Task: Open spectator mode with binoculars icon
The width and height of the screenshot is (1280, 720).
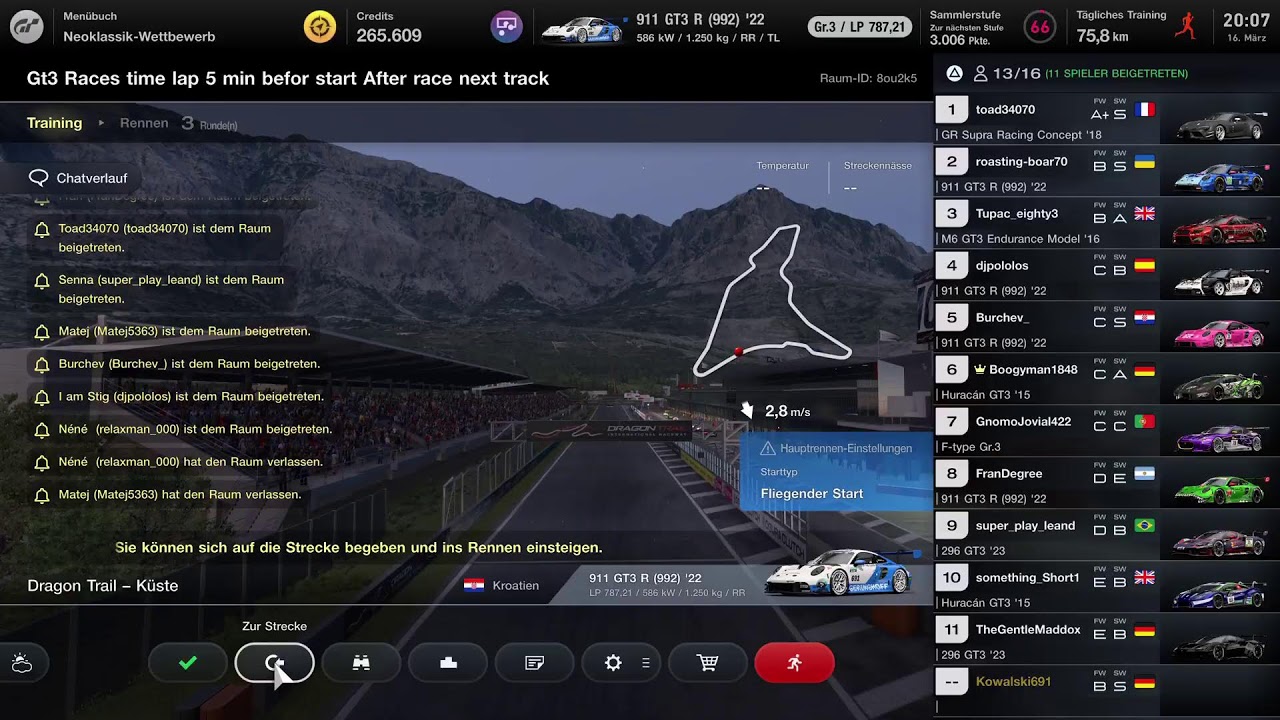Action: pyautogui.click(x=361, y=663)
